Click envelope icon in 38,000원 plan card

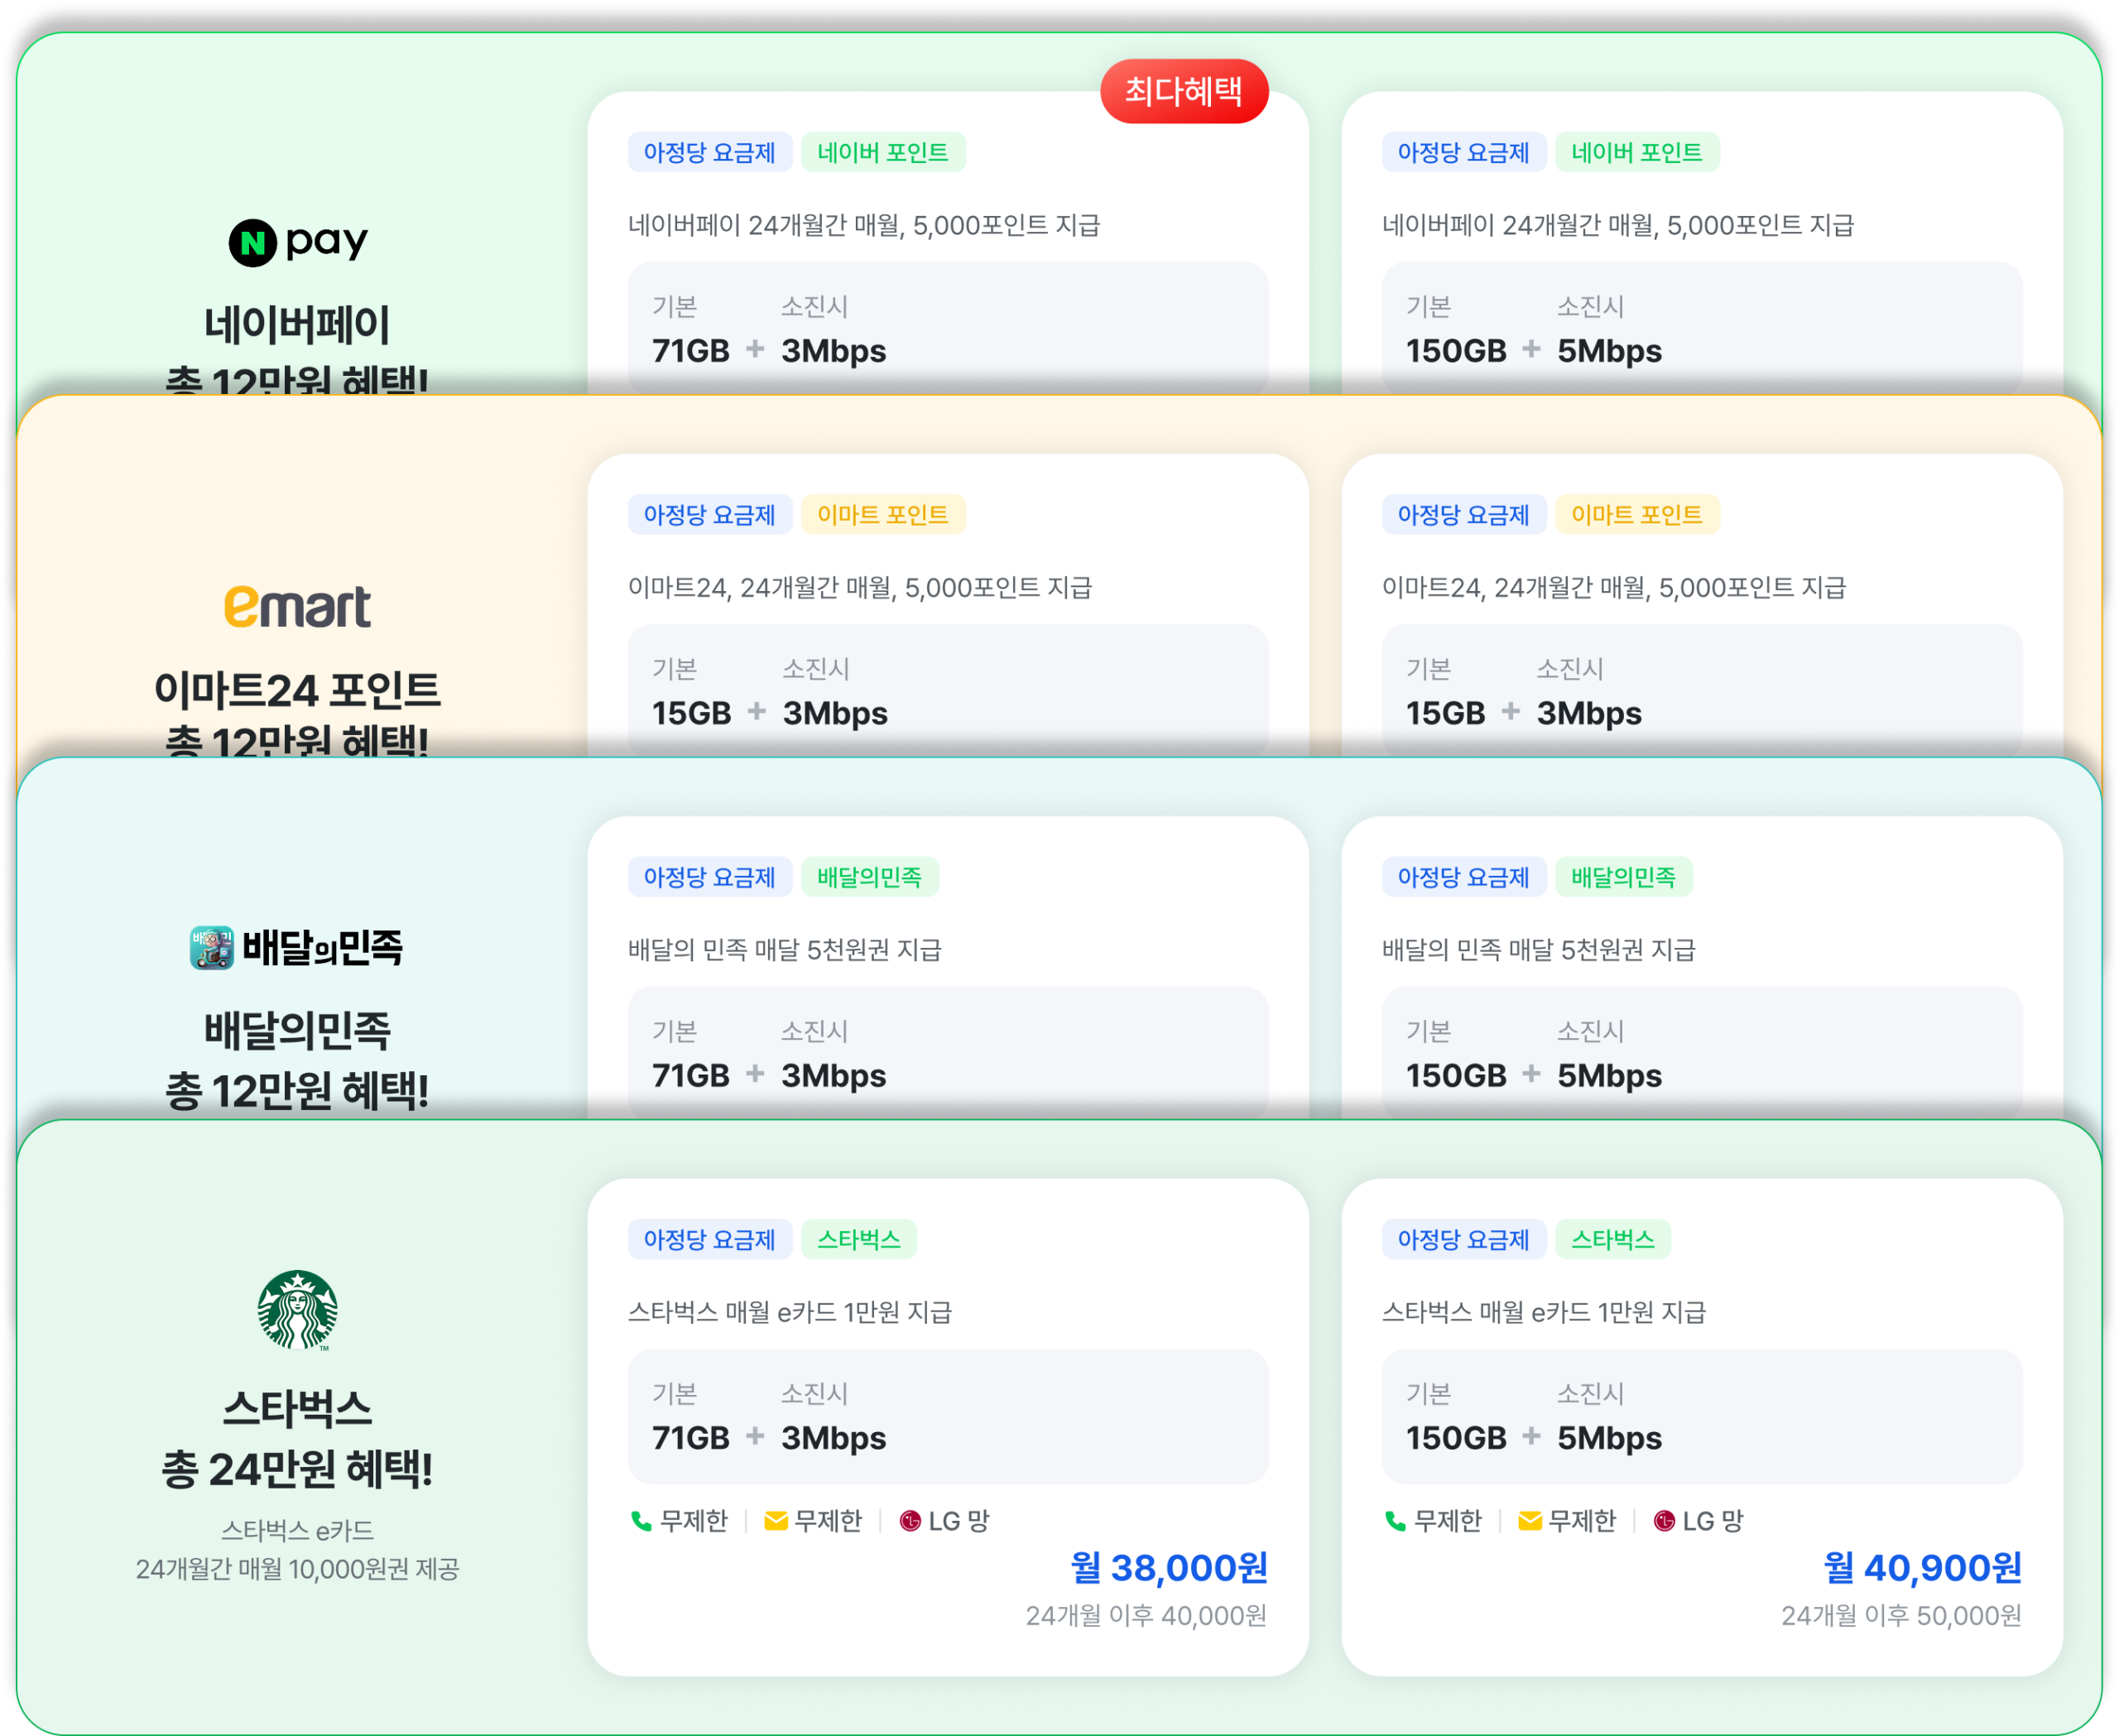(x=775, y=1521)
